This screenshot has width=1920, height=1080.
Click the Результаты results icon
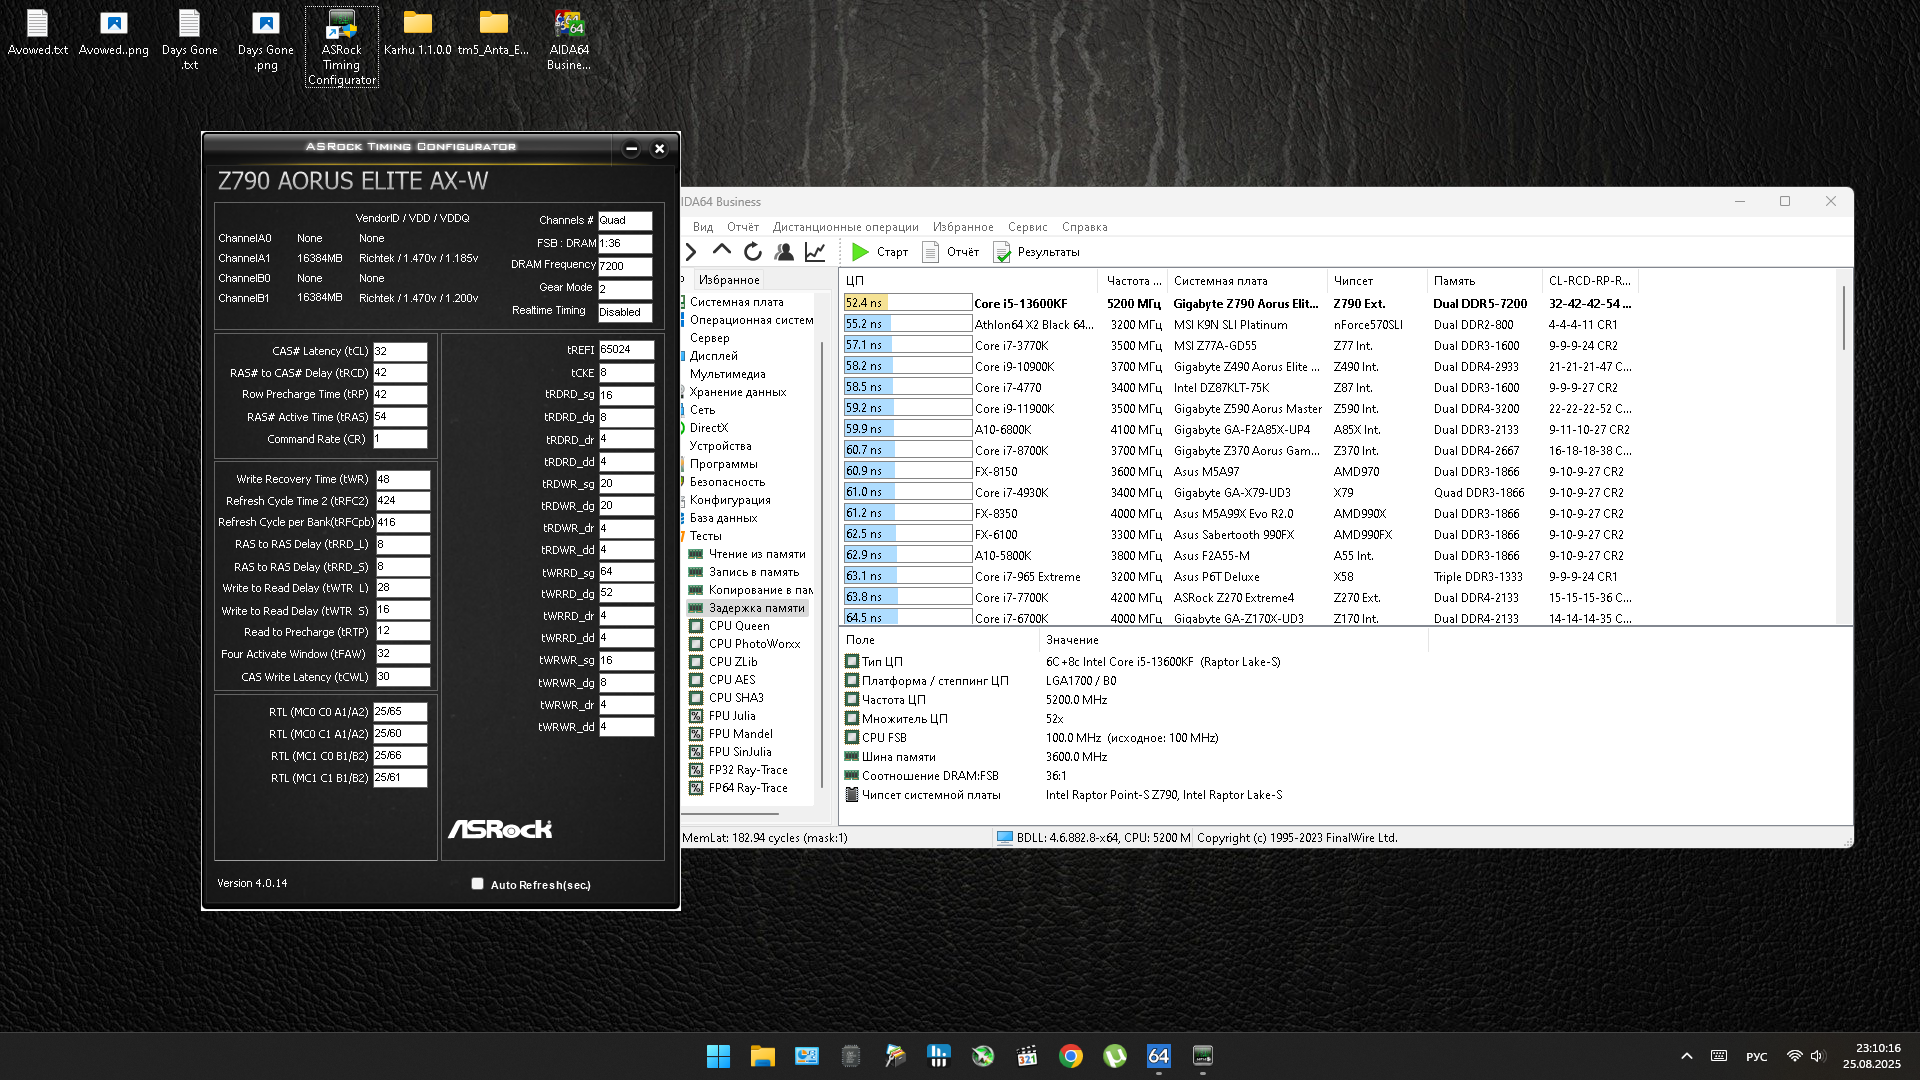click(x=1002, y=252)
